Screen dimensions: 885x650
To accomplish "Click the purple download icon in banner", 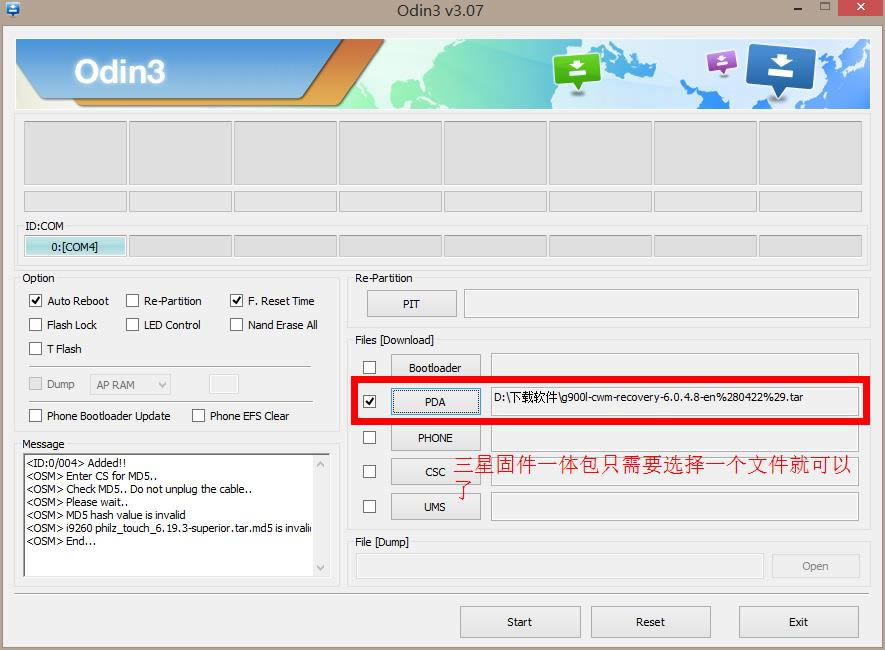I will (x=721, y=63).
